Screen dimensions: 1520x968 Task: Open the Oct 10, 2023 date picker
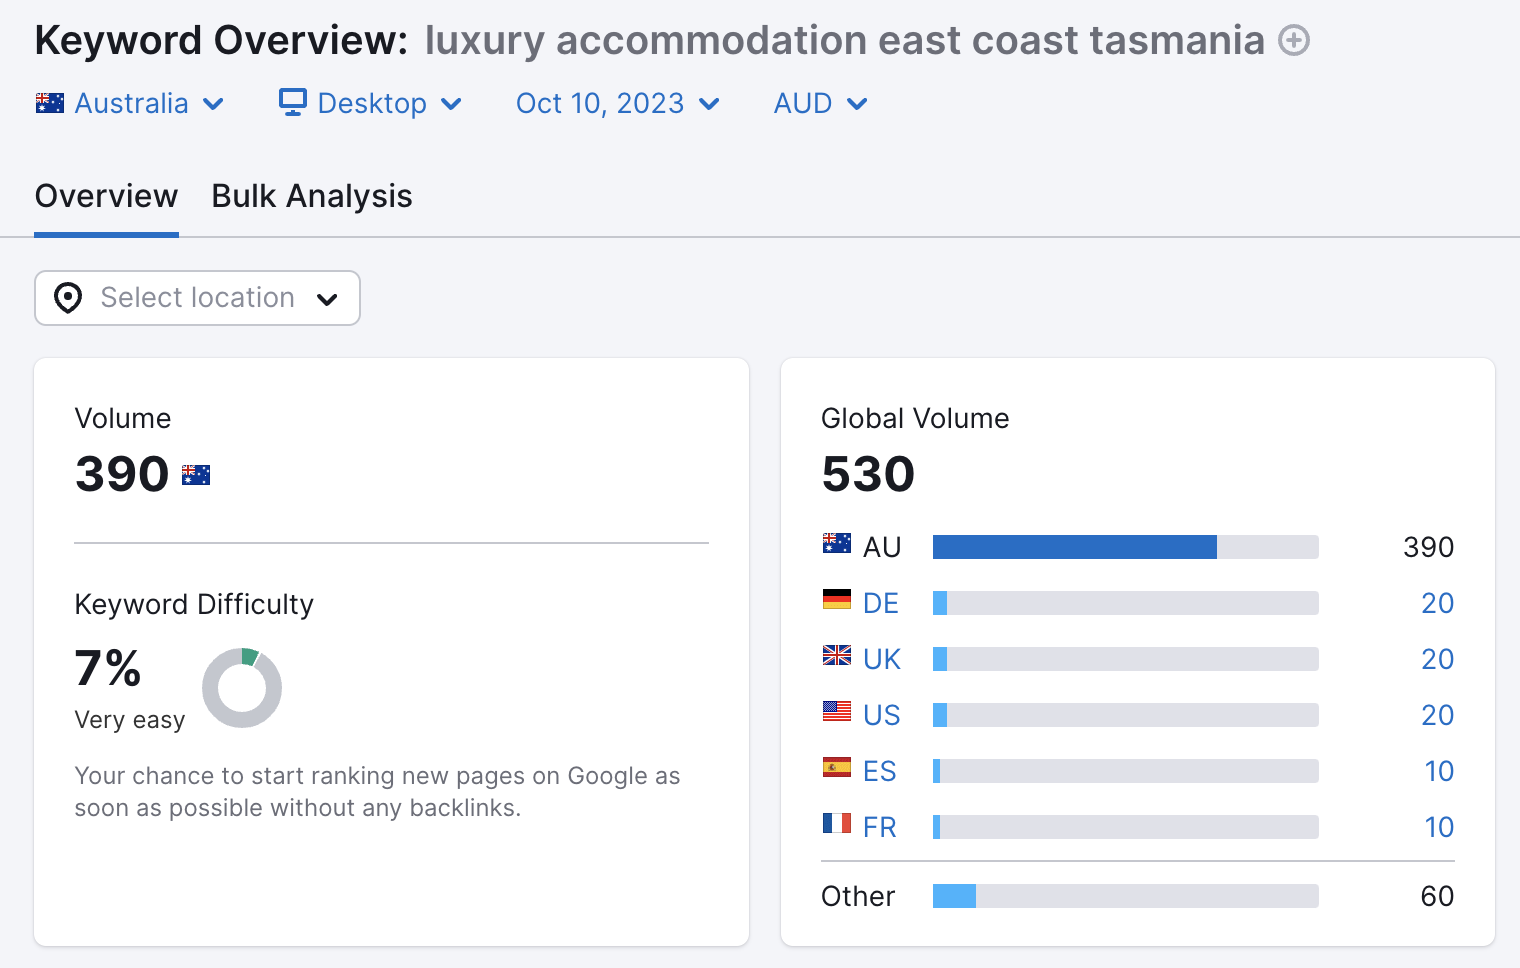pyautogui.click(x=617, y=103)
